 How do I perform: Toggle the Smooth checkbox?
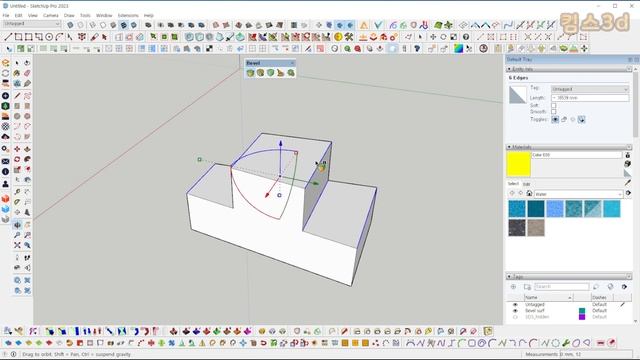click(553, 111)
